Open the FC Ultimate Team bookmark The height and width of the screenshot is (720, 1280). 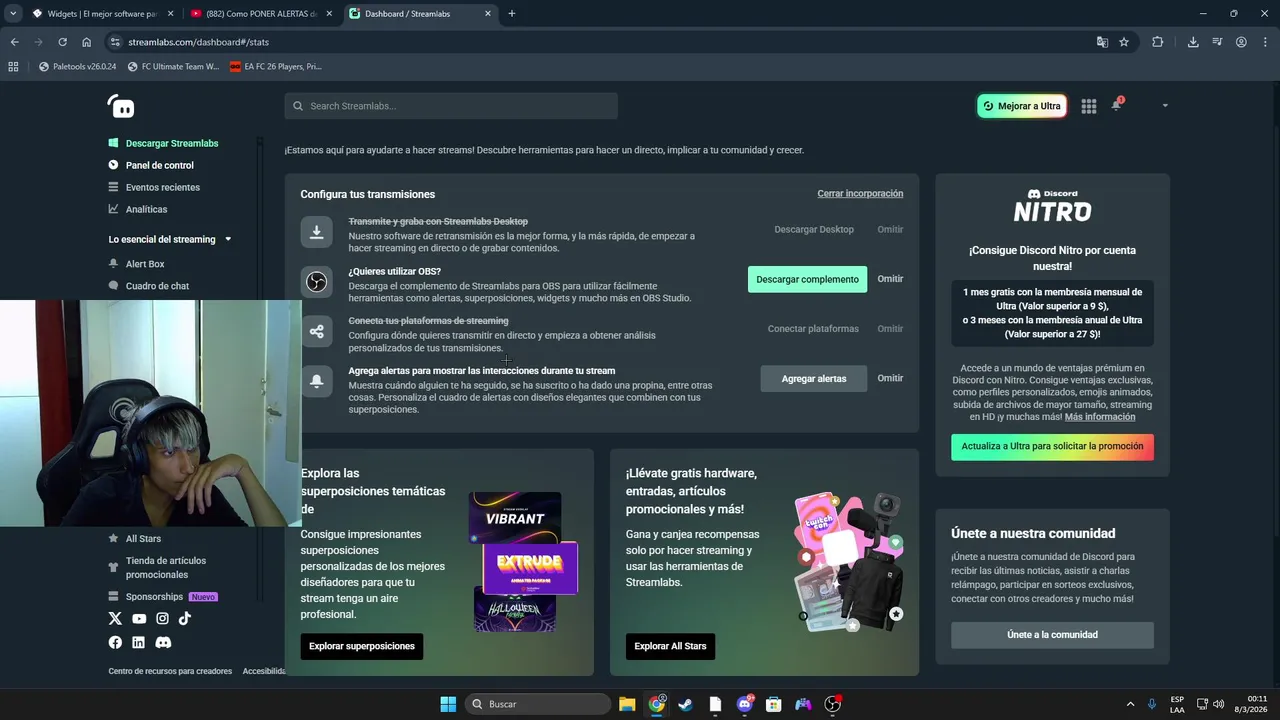coord(173,66)
